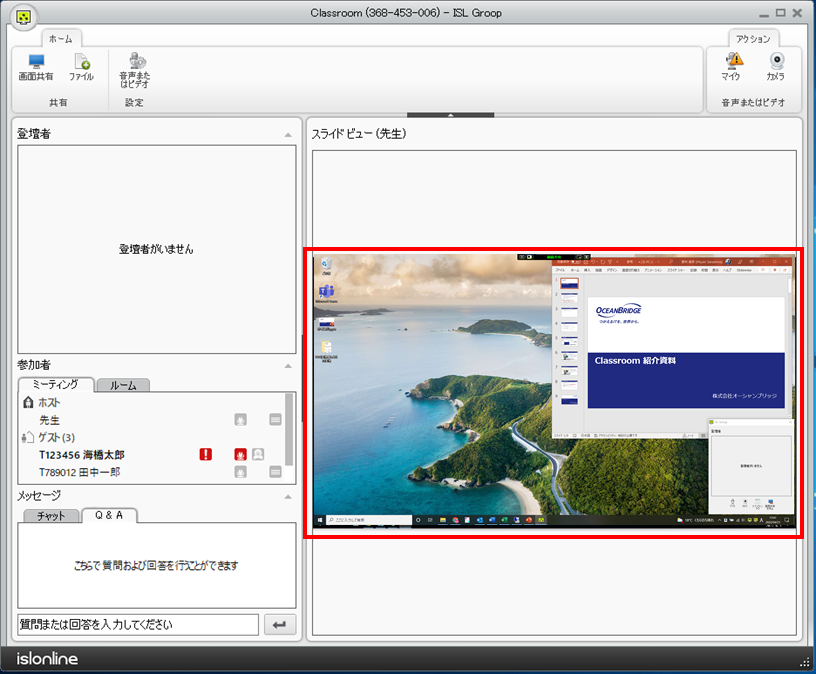Click the ホスト group row
The width and height of the screenshot is (816, 674).
click(x=152, y=402)
